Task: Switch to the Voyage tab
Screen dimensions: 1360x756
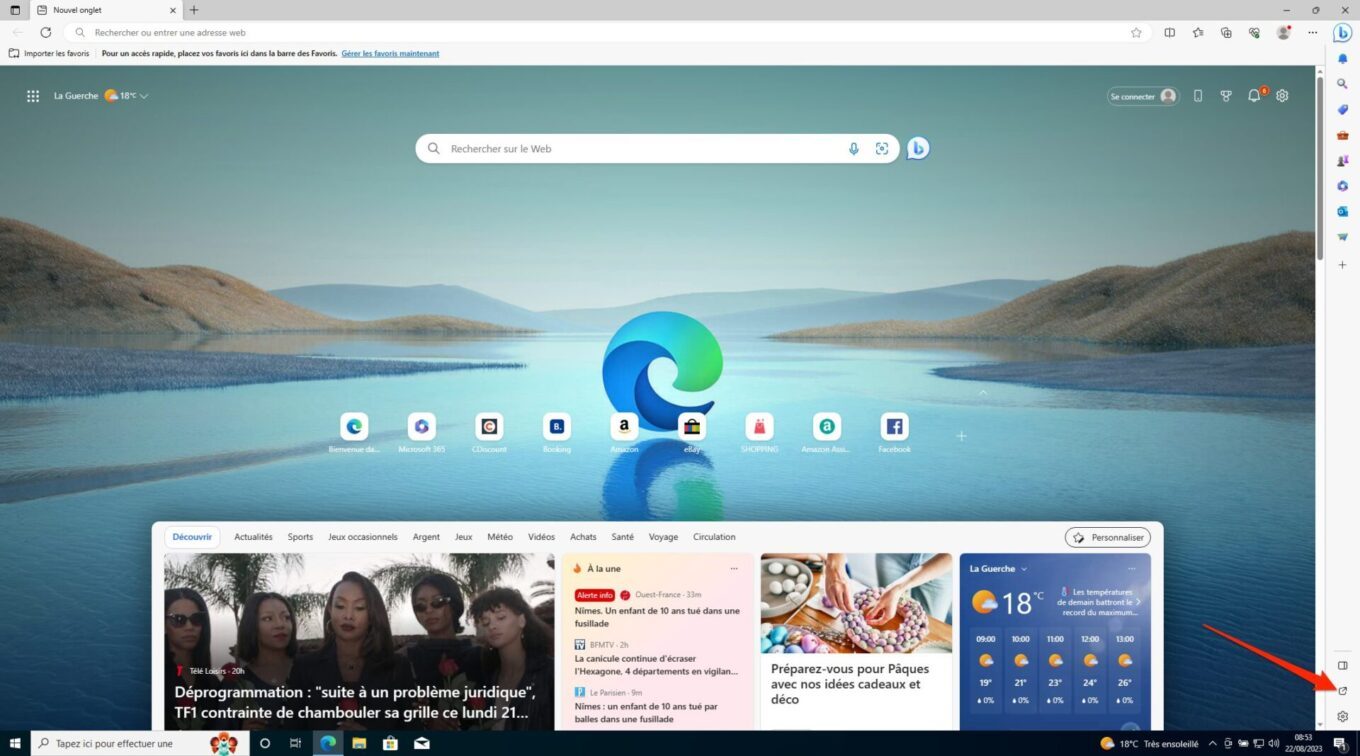Action: [663, 537]
